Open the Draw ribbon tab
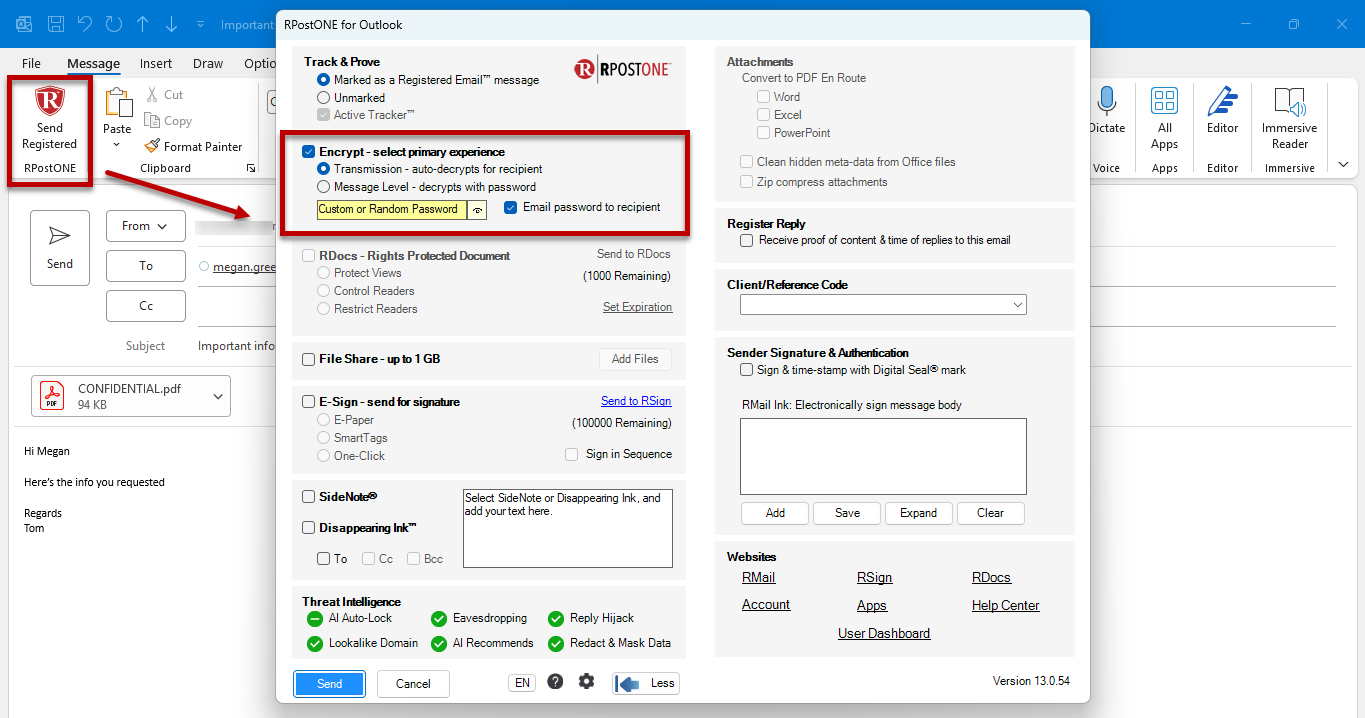The height and width of the screenshot is (718, 1365). click(208, 63)
